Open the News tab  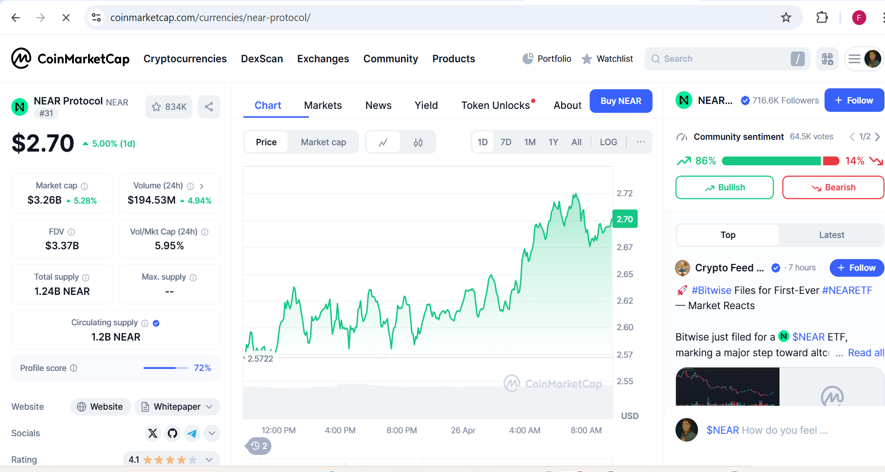[x=378, y=106]
